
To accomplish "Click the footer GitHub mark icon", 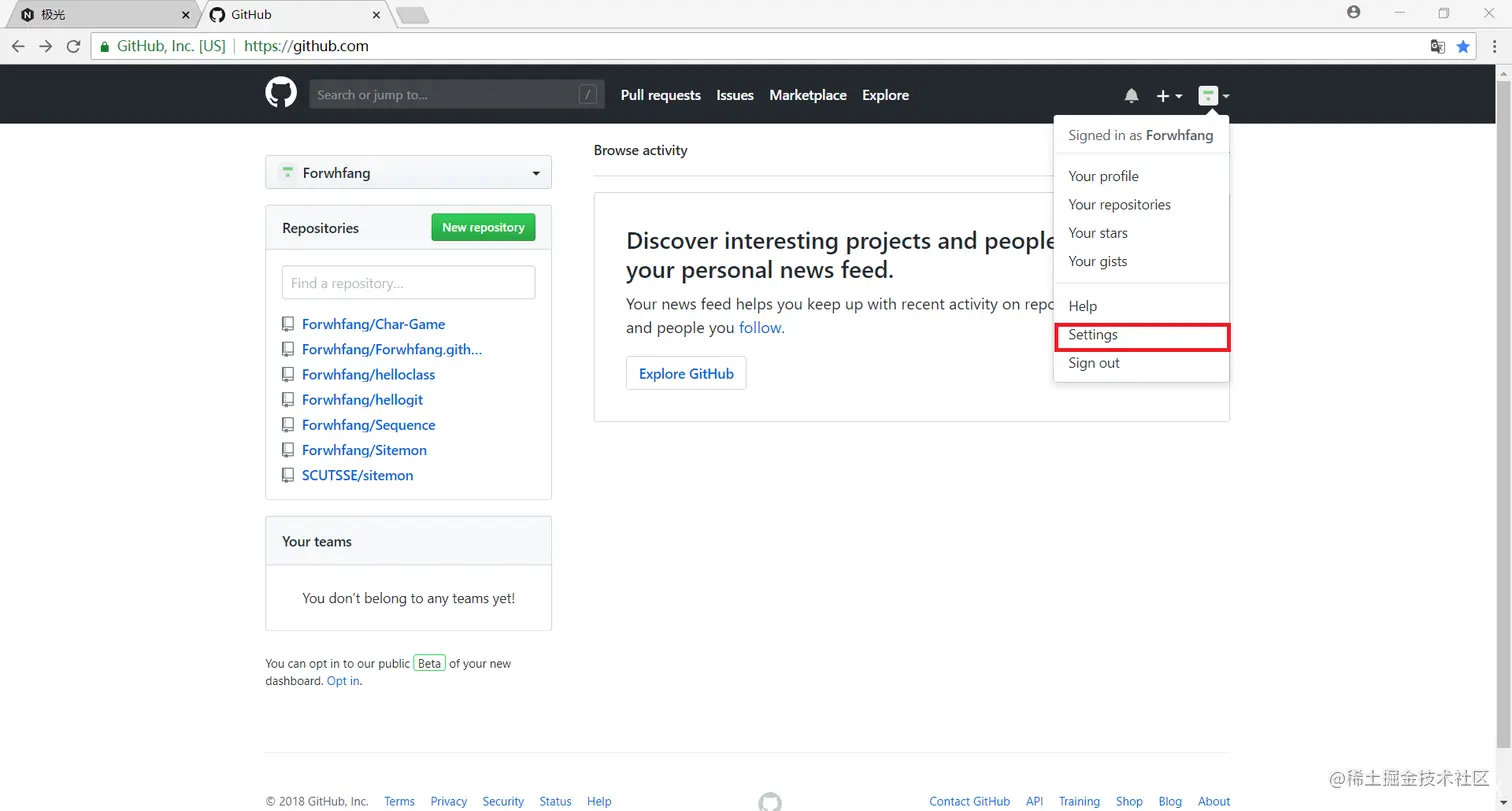I will pos(770,802).
